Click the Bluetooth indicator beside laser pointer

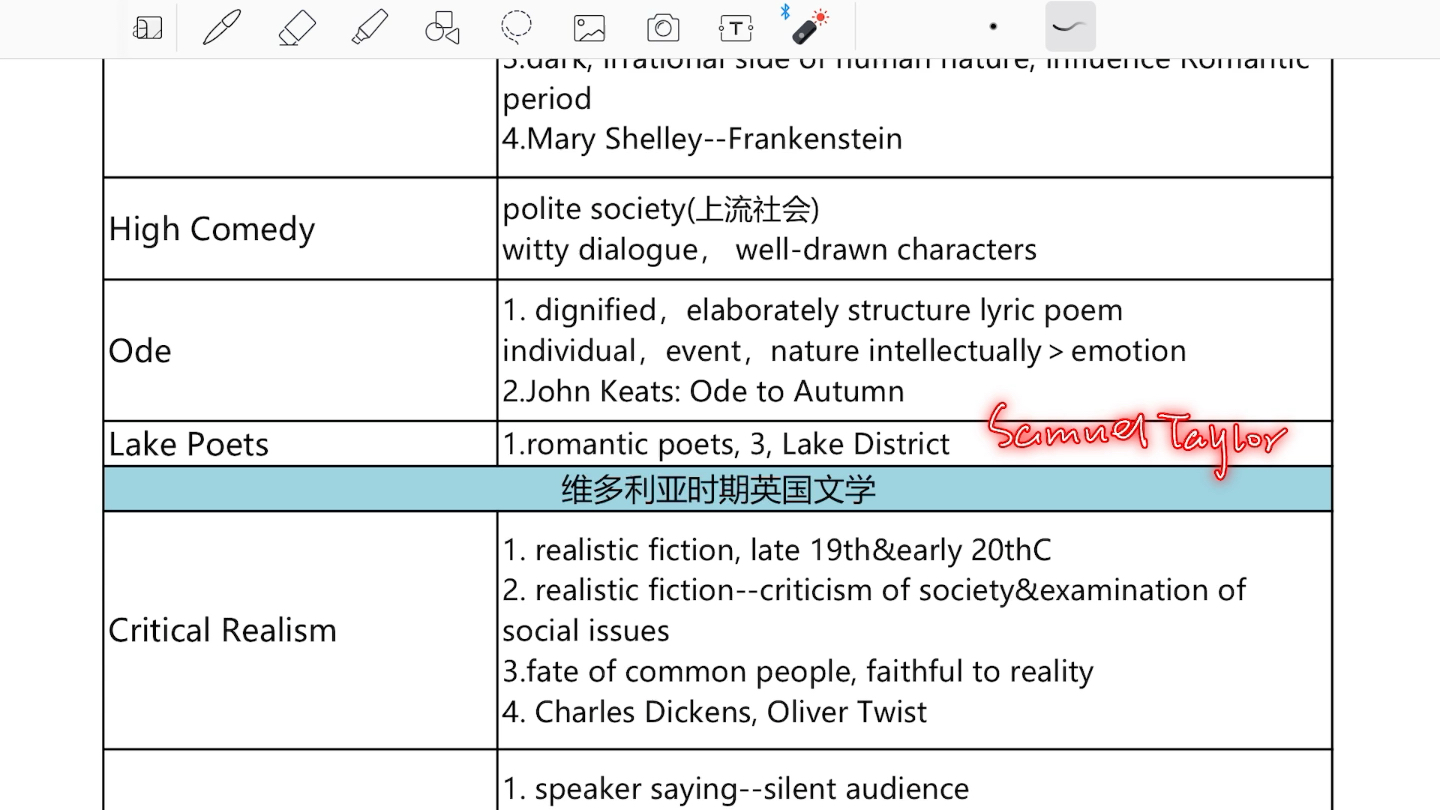(x=785, y=12)
